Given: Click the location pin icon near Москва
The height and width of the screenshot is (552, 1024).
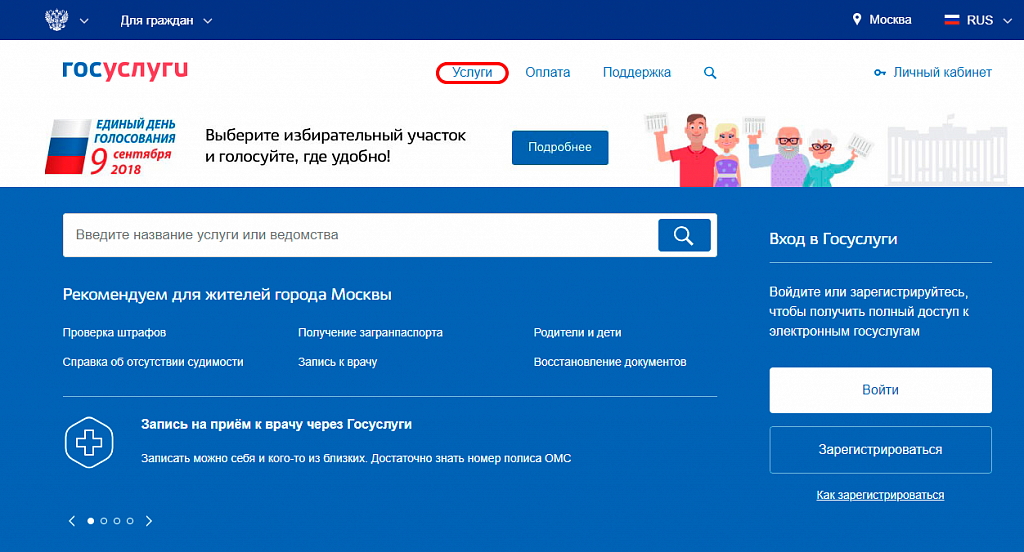Looking at the screenshot, I should point(857,20).
